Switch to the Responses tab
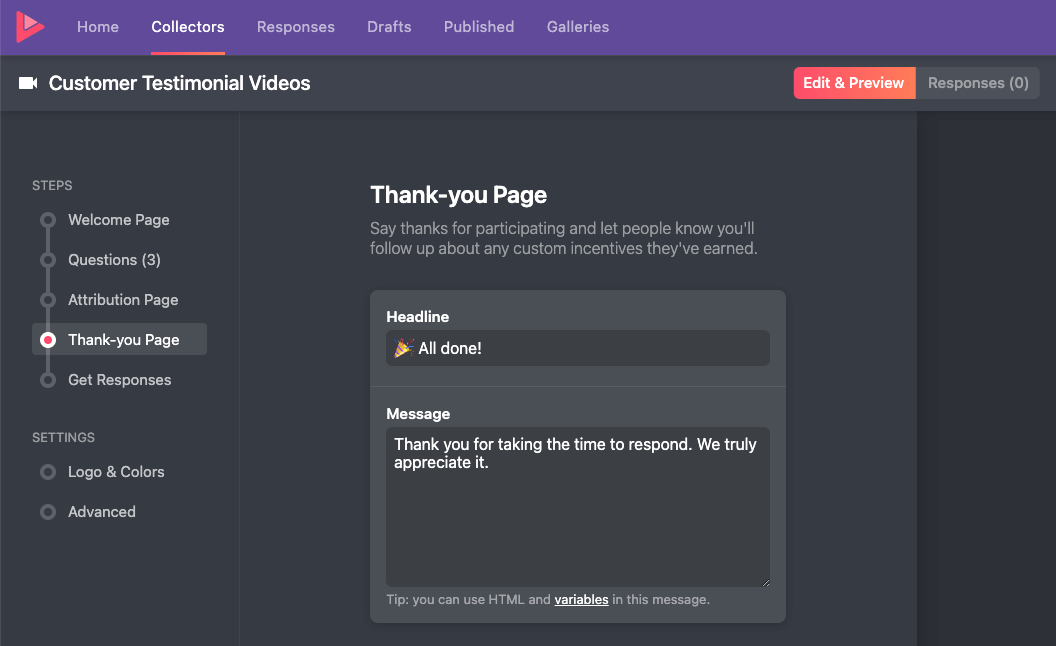The height and width of the screenshot is (646, 1056). (295, 27)
